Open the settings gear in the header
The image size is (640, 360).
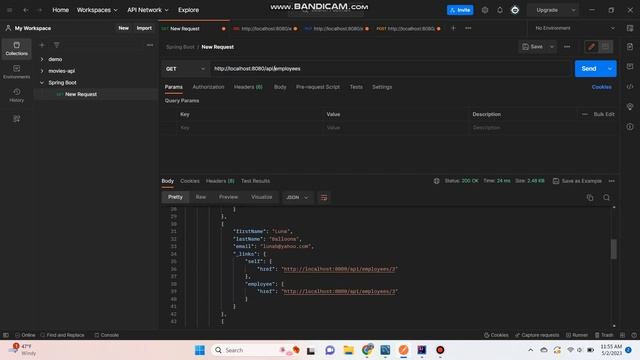pyautogui.click(x=485, y=10)
